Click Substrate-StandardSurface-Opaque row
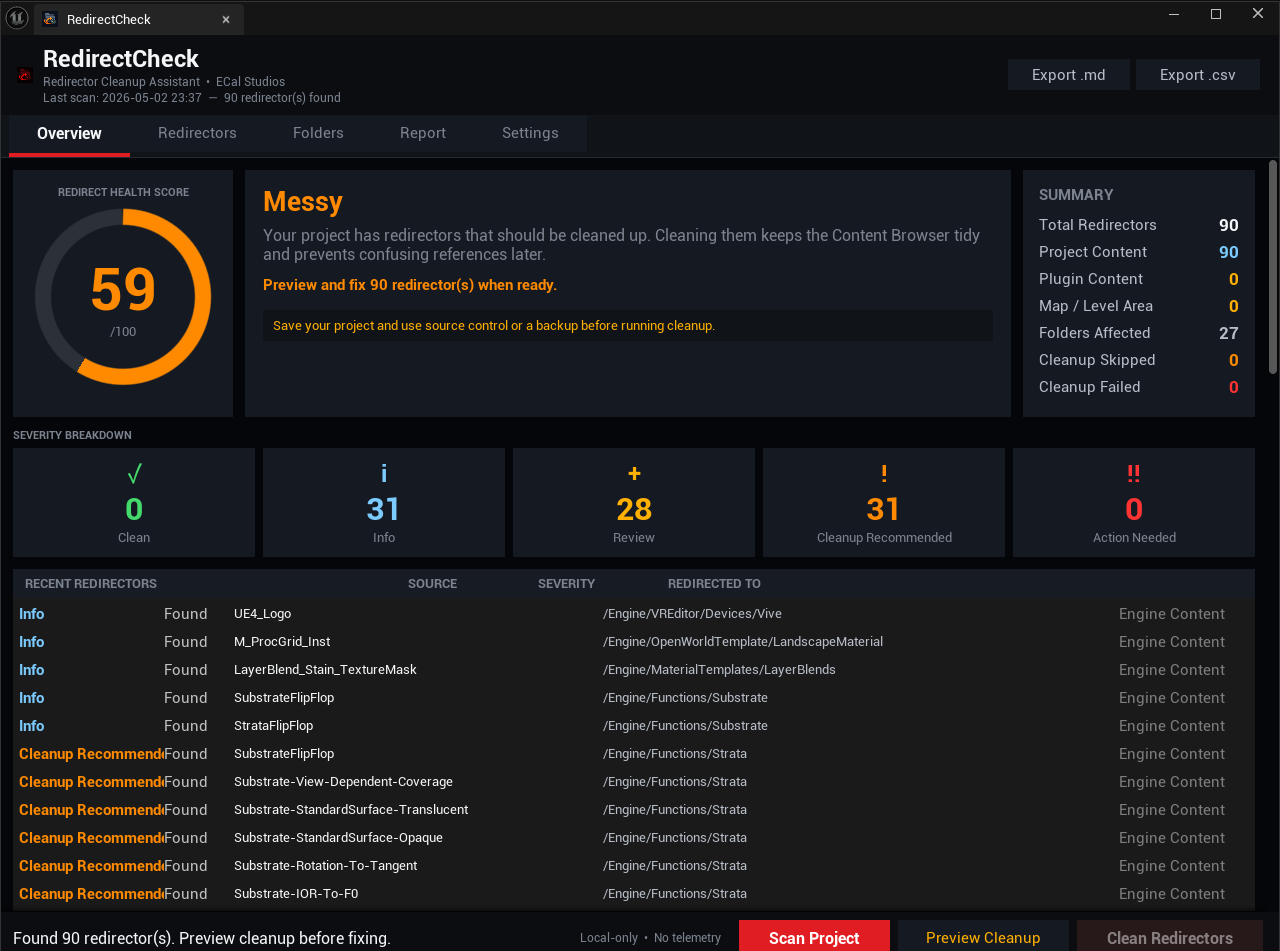 634,838
